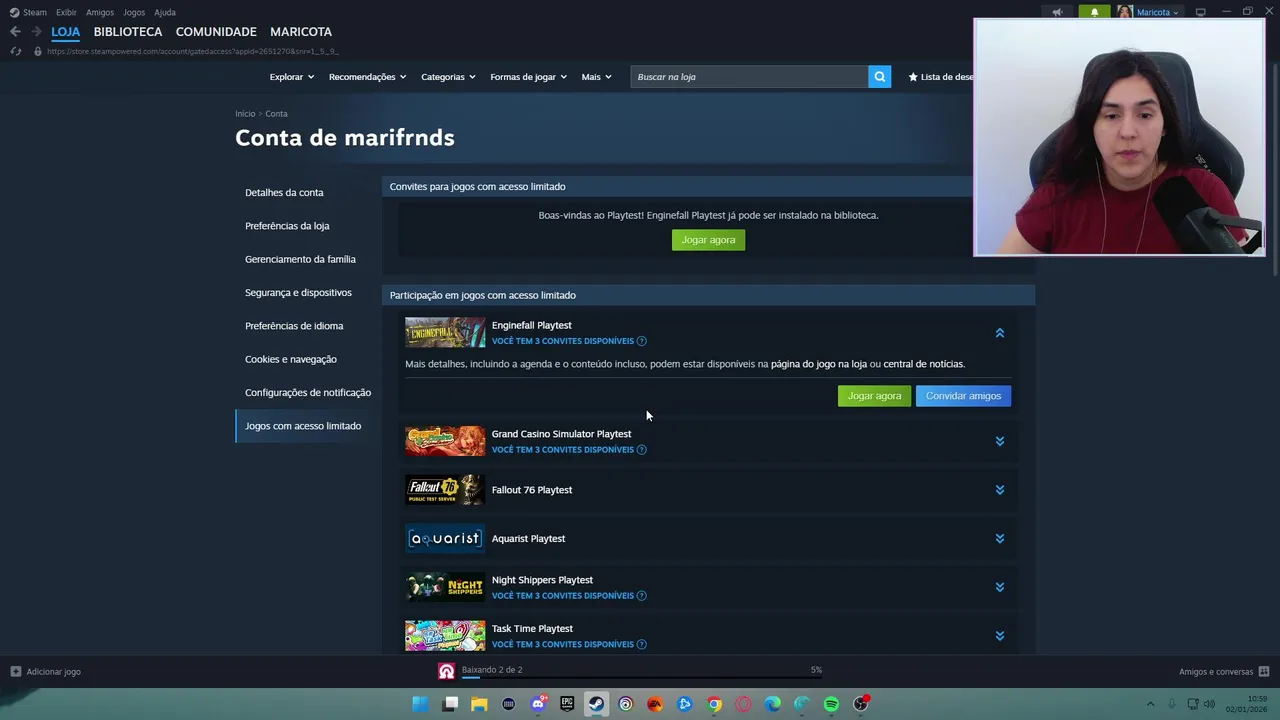Click Jogar agora in Enginefall details
This screenshot has width=1280, height=720.
tap(874, 396)
